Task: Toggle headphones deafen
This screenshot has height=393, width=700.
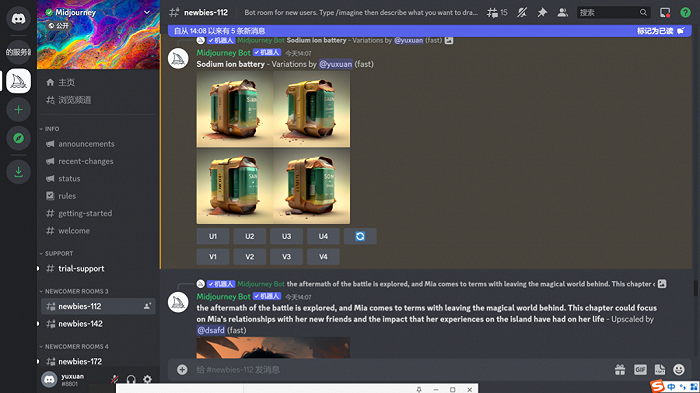Action: coord(131,380)
